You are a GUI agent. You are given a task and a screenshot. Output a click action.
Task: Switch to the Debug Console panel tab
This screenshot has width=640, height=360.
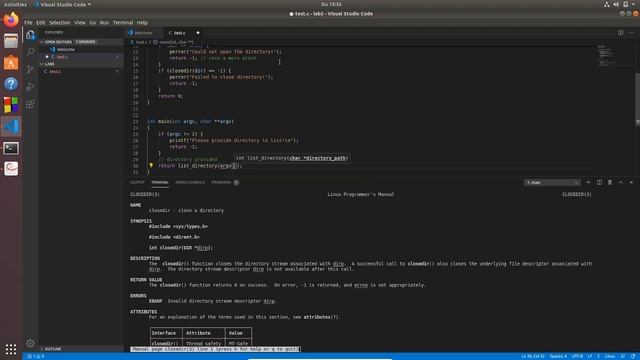(190, 182)
